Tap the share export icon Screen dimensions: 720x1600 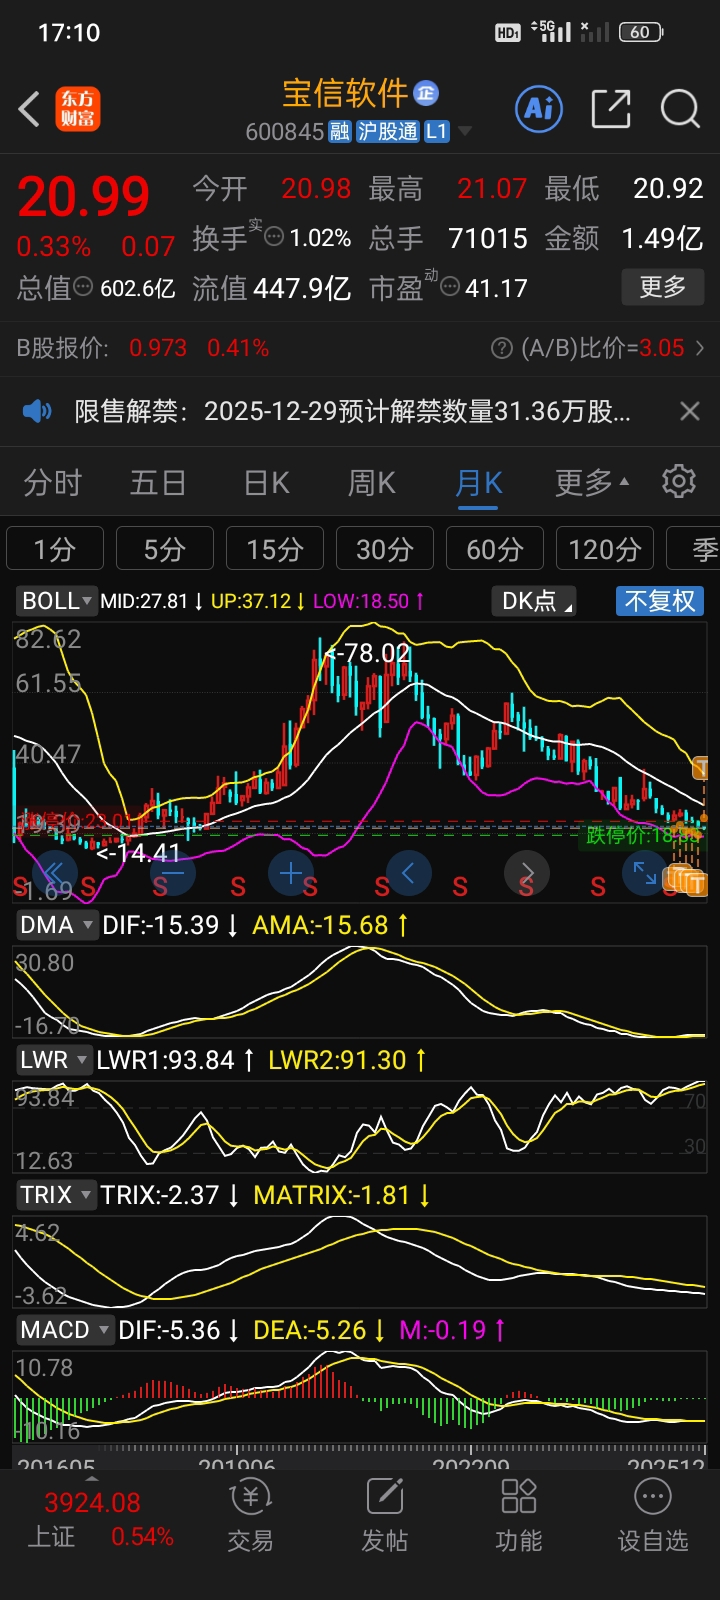click(x=611, y=108)
